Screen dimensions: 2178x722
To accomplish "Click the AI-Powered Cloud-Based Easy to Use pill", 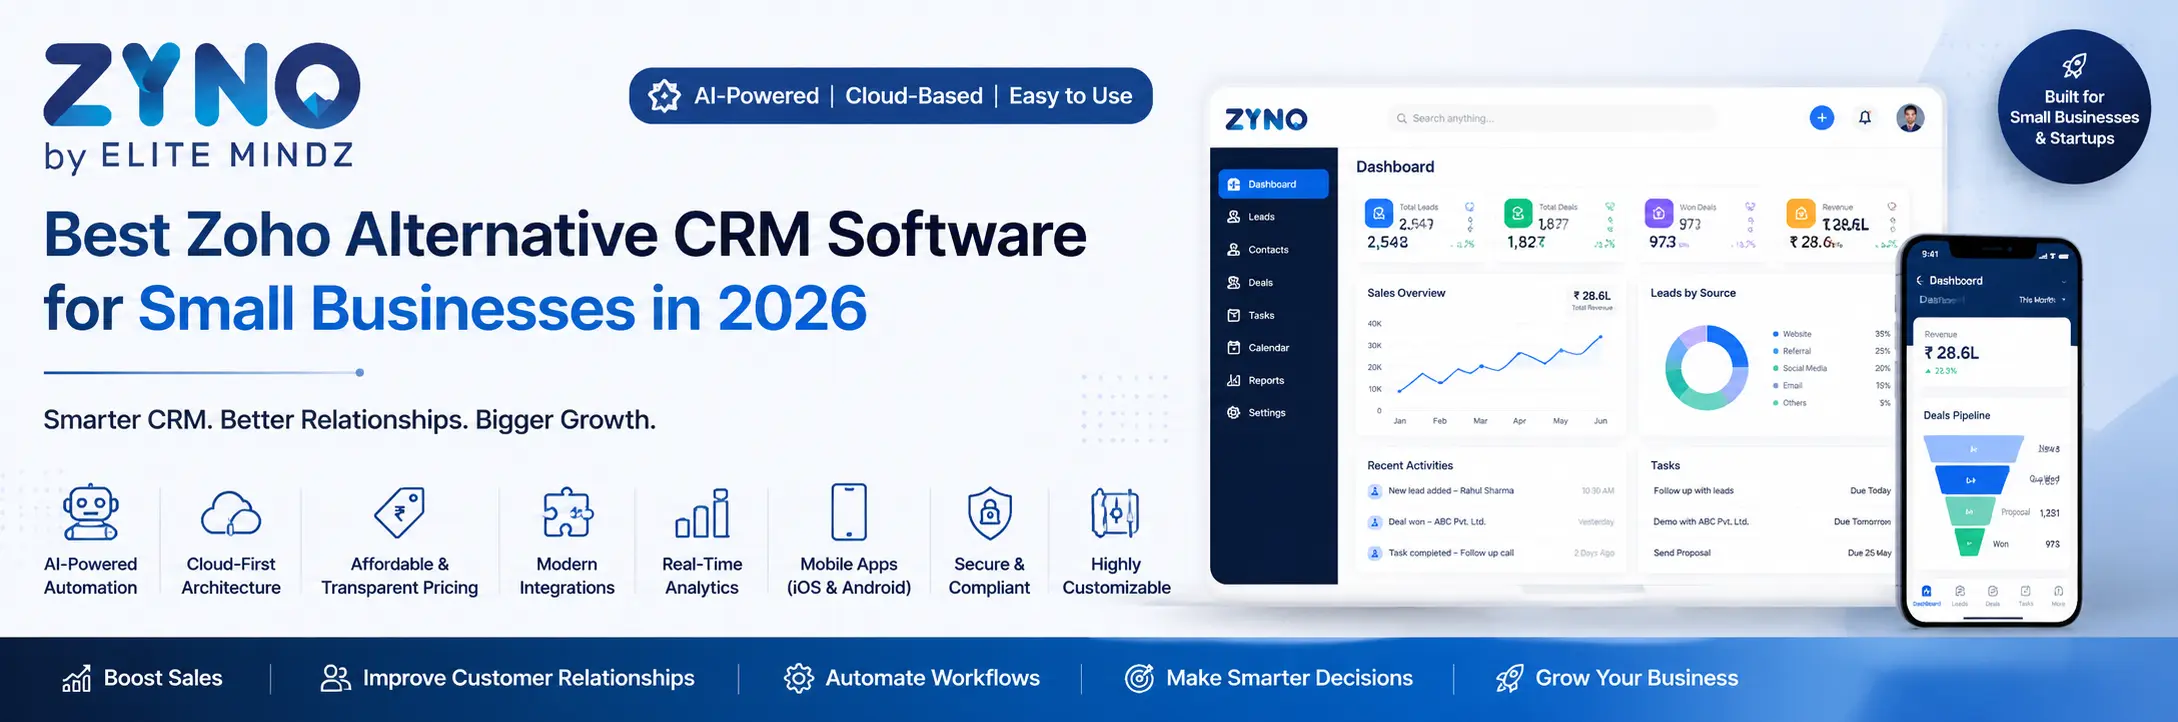I will [x=890, y=96].
